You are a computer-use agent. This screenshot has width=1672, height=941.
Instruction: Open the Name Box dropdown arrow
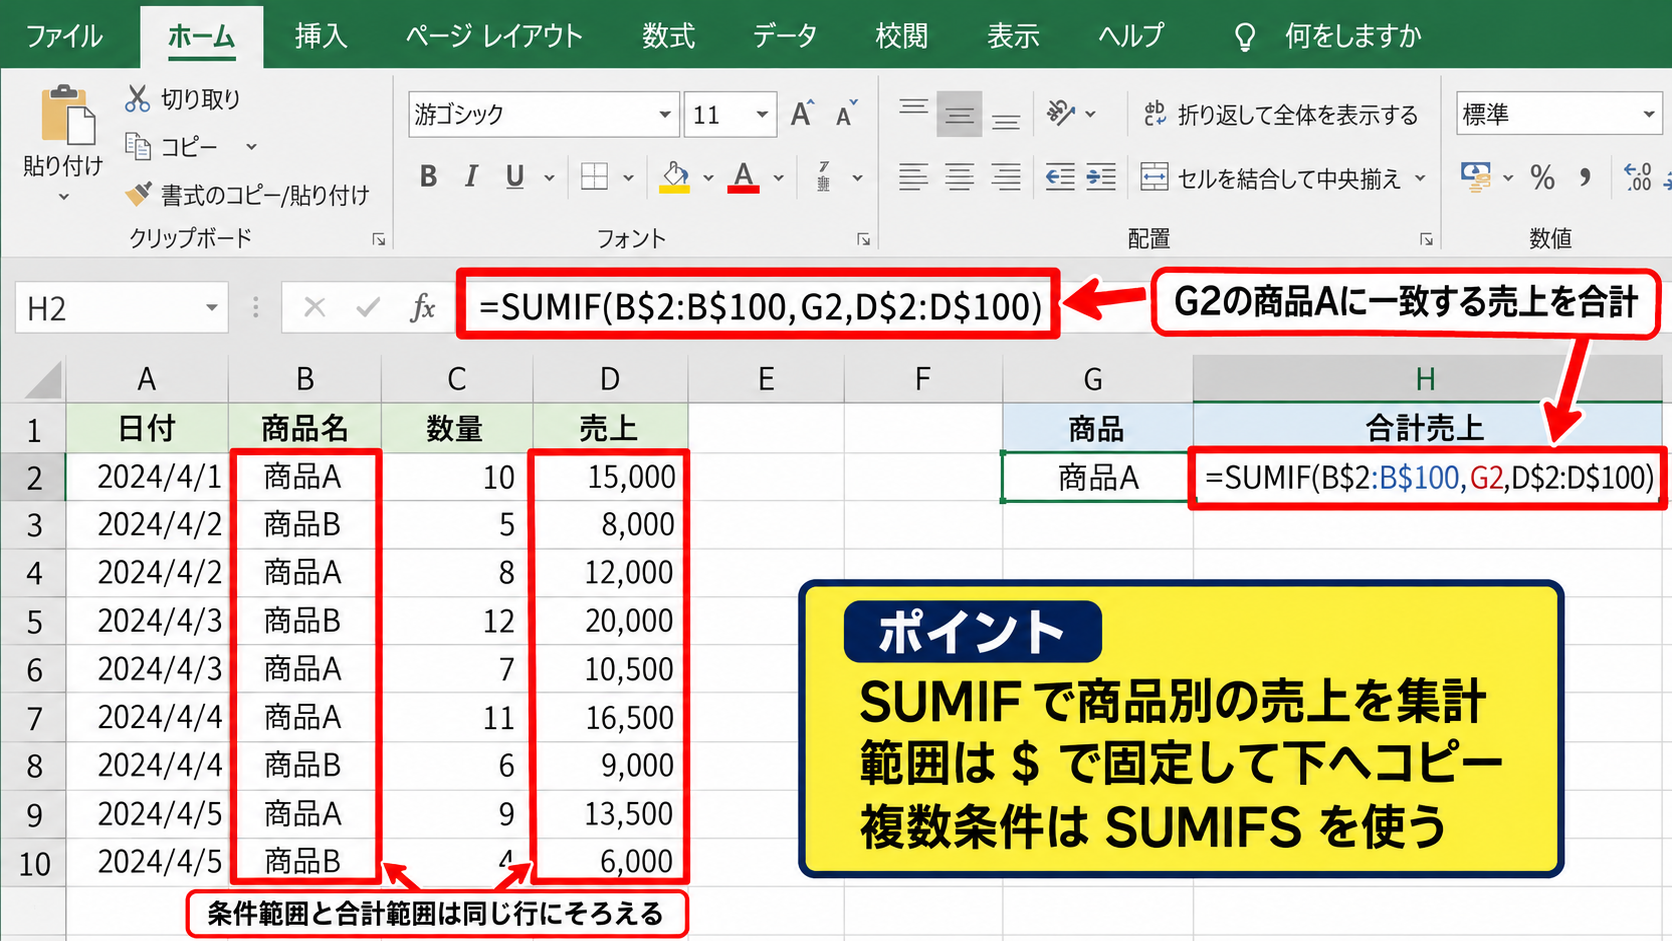click(211, 308)
